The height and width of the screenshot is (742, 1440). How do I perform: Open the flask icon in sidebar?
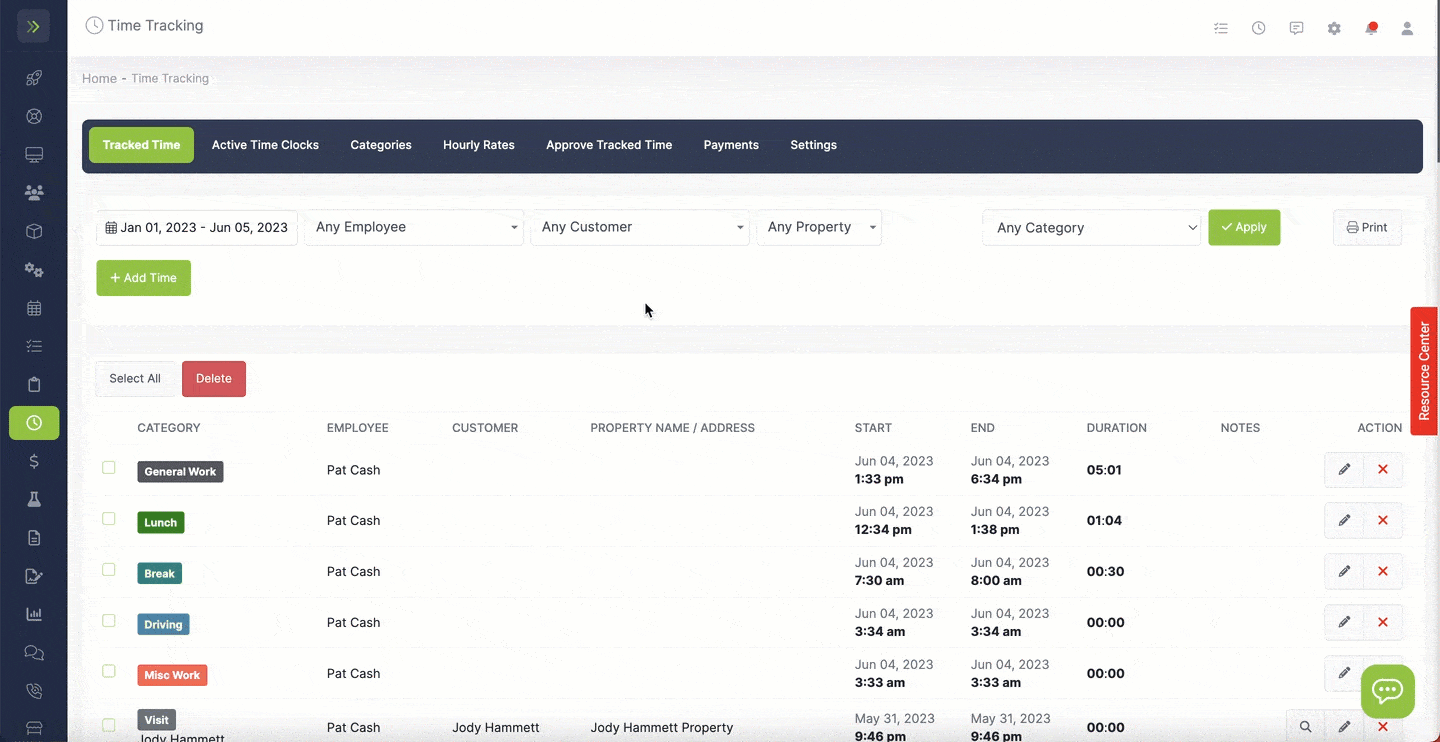point(34,499)
